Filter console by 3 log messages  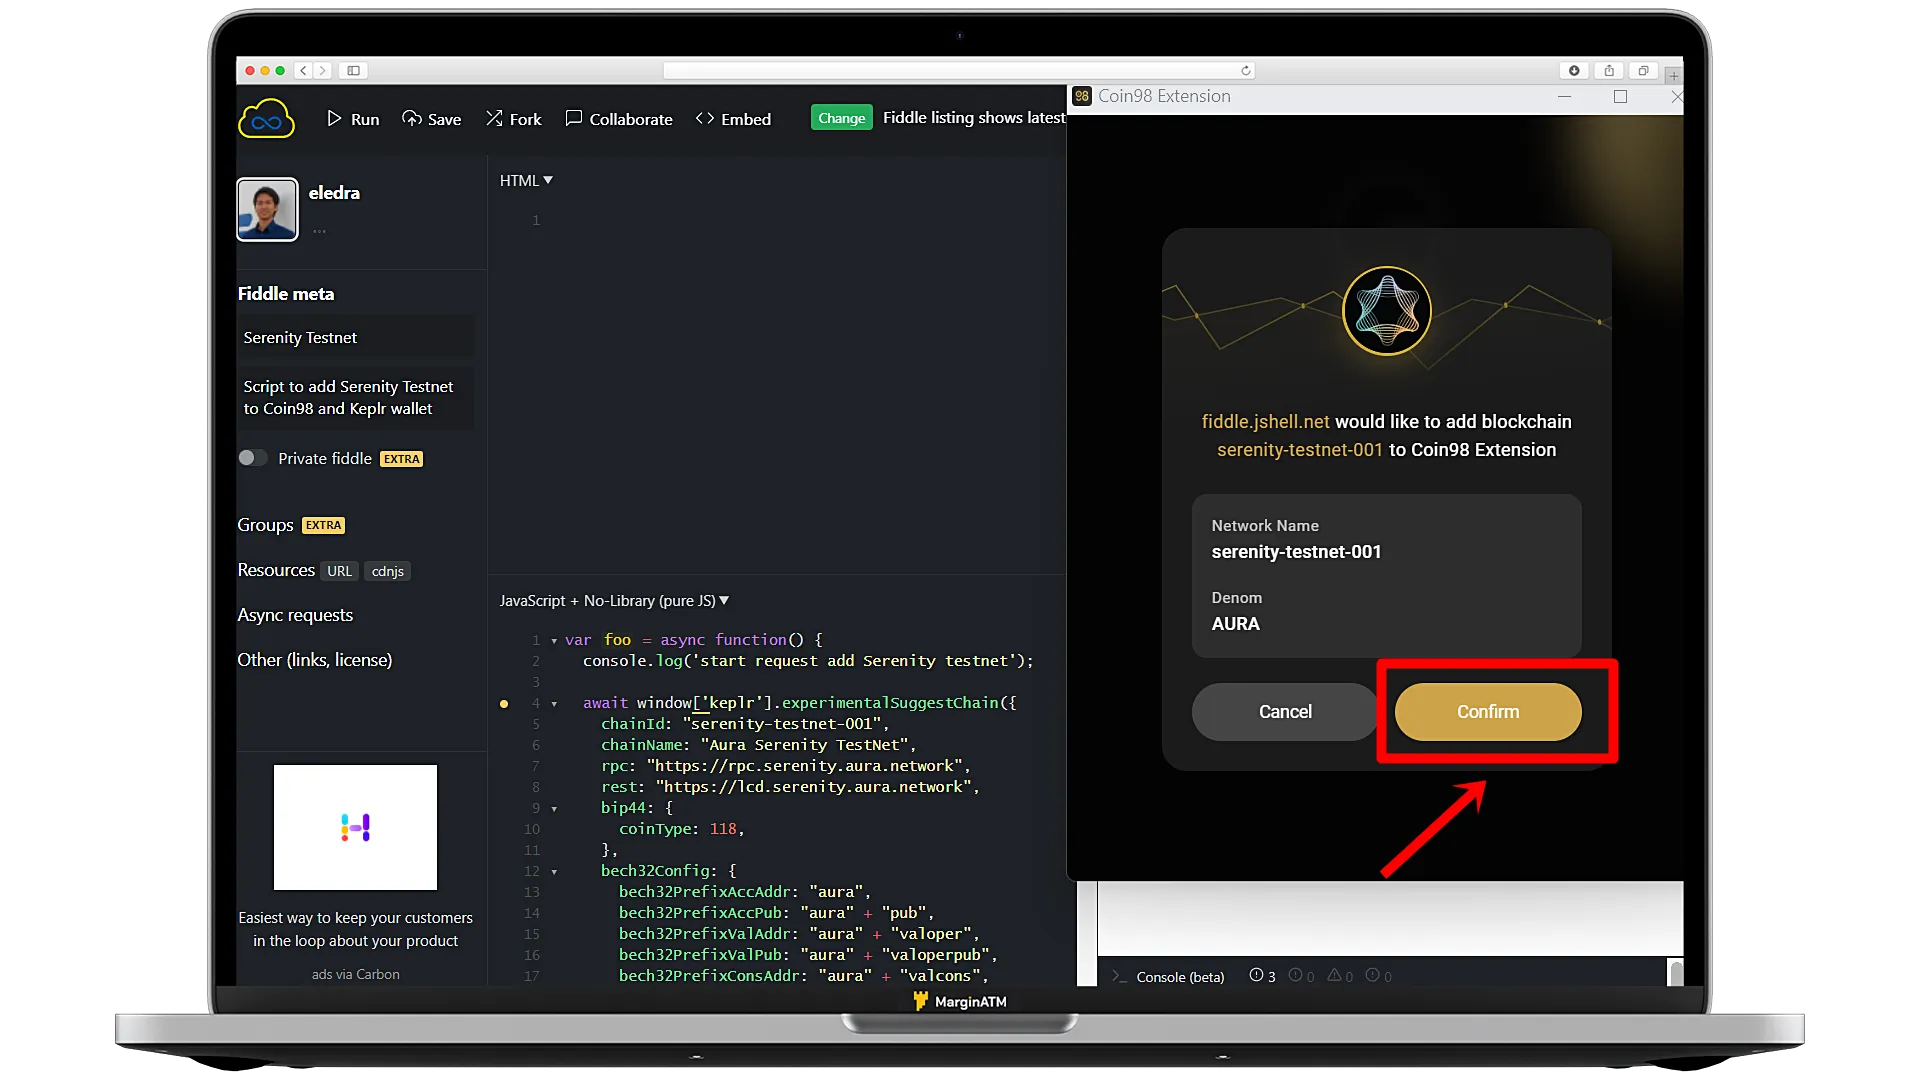click(x=1262, y=976)
